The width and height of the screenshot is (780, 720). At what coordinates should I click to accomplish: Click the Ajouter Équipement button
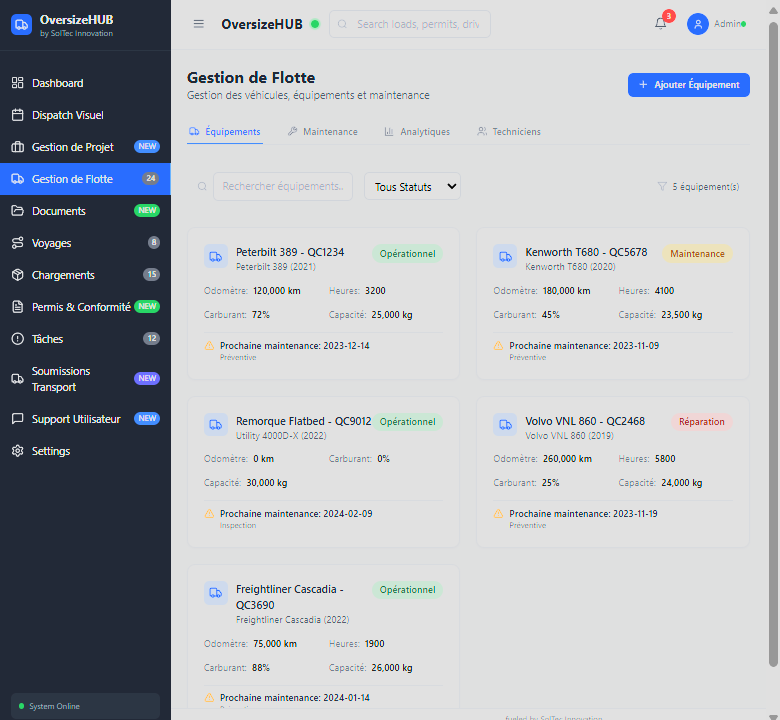[x=688, y=85]
